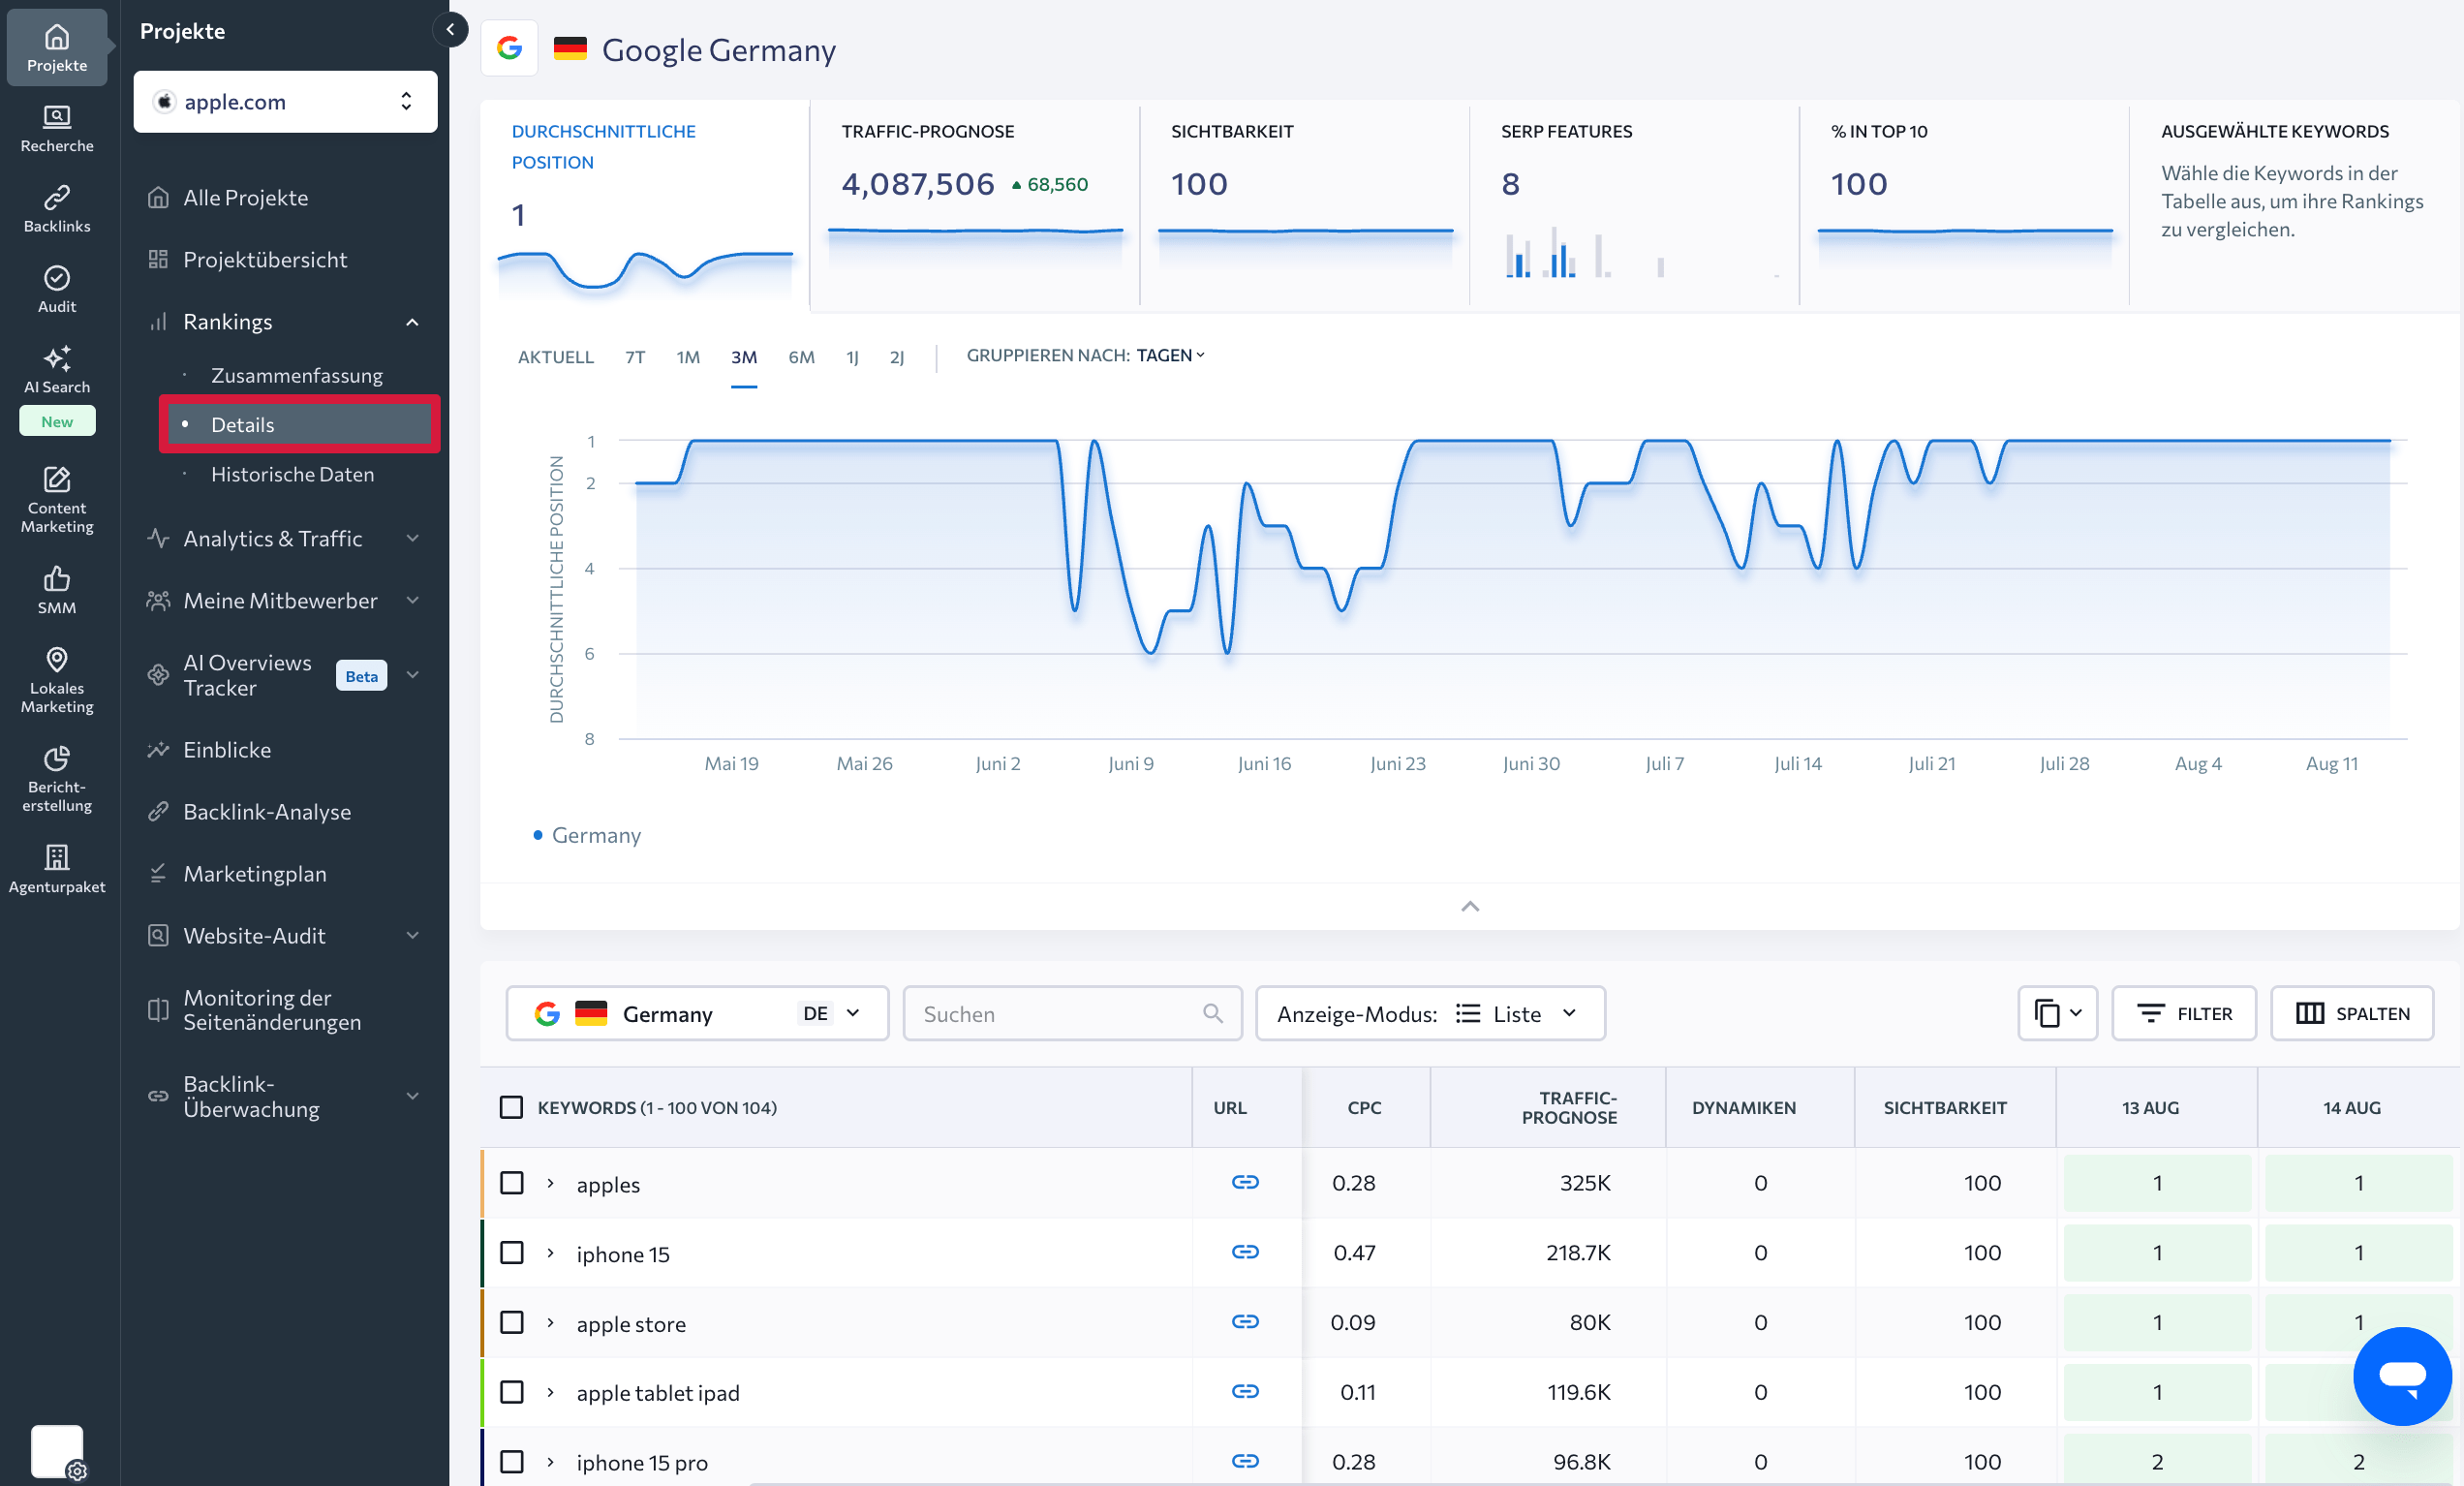Go to Backlinks in the left rail
This screenshot has width=2464, height=1486.
pos(57,209)
